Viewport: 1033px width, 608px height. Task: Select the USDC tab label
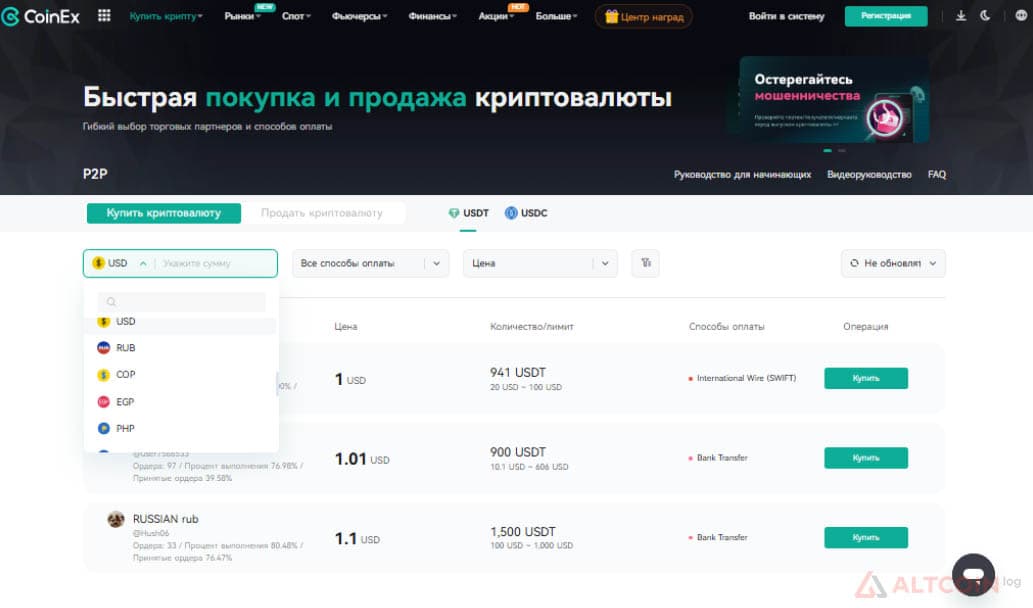point(534,213)
